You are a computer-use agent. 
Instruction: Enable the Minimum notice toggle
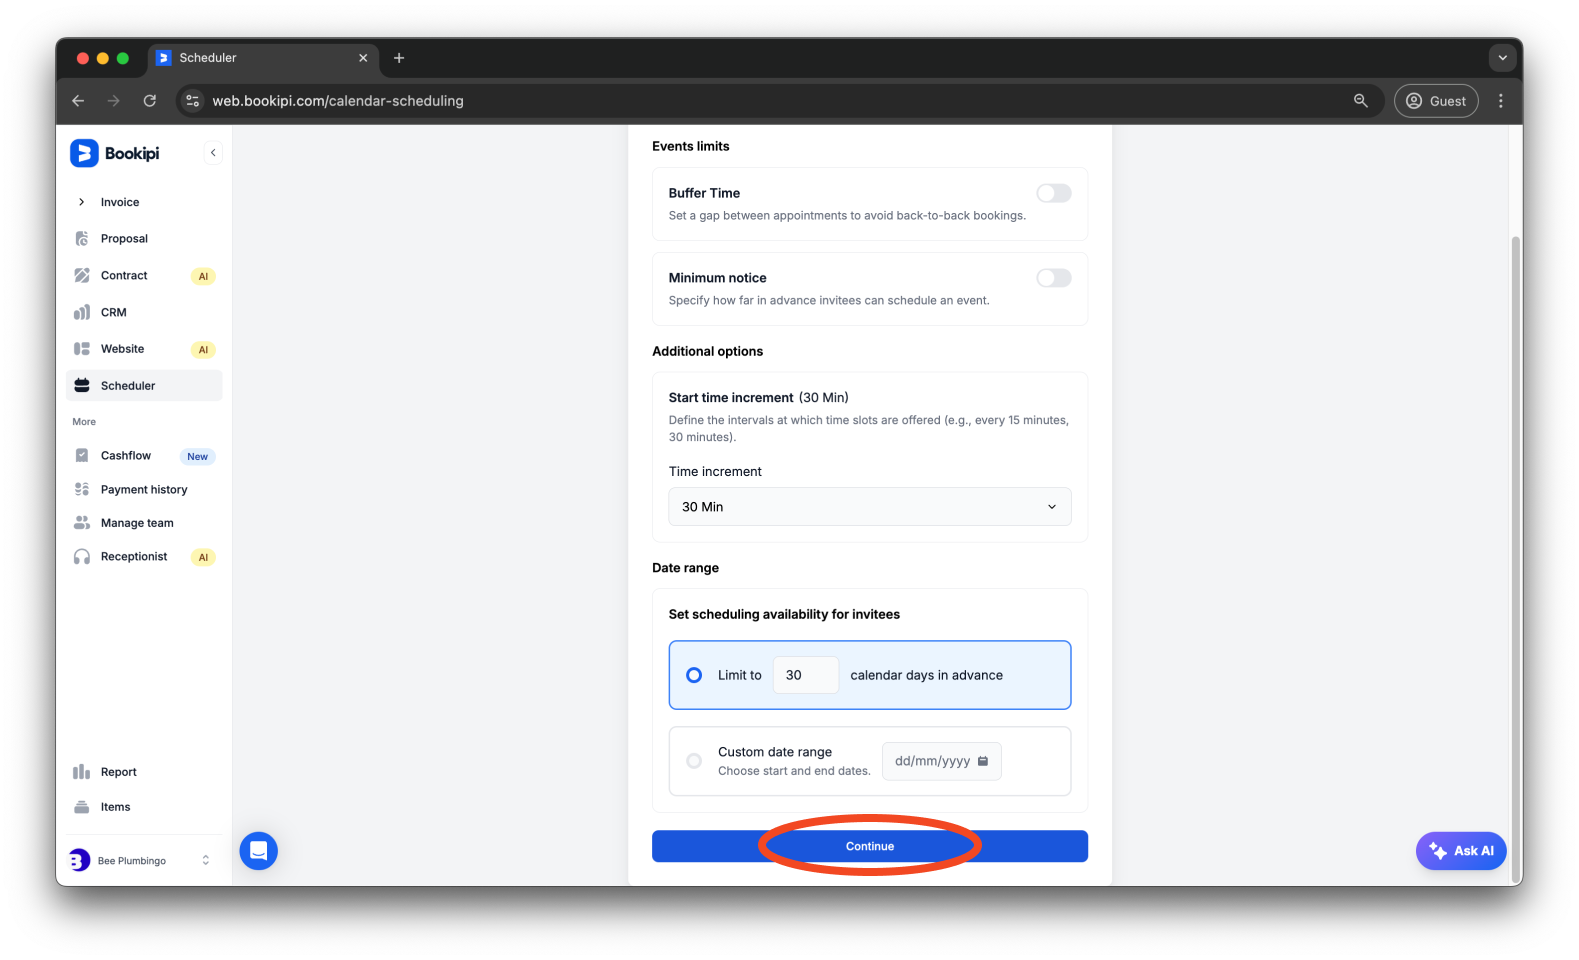(1053, 278)
